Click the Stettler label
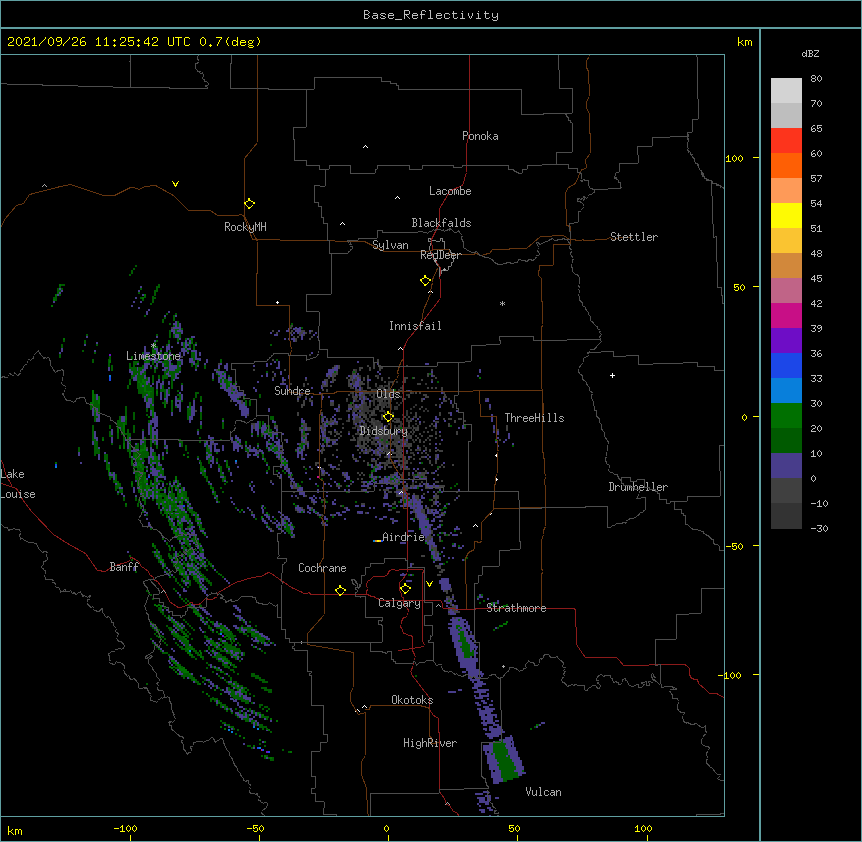Screen dimensions: 862x842 [x=634, y=237]
